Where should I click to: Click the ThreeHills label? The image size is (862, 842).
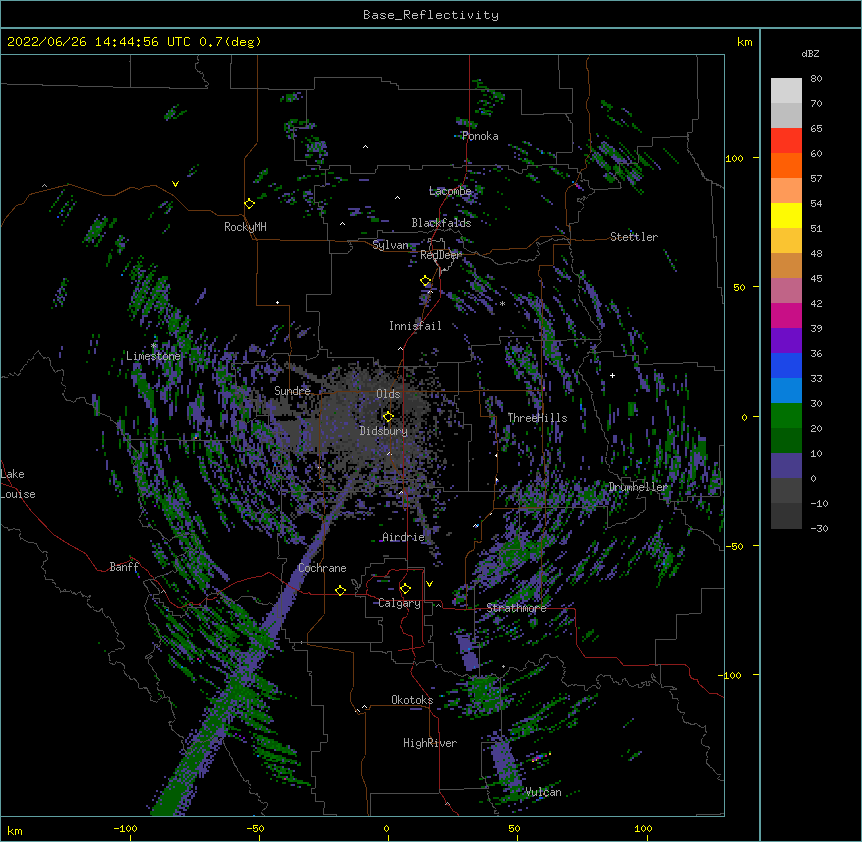coord(537,418)
